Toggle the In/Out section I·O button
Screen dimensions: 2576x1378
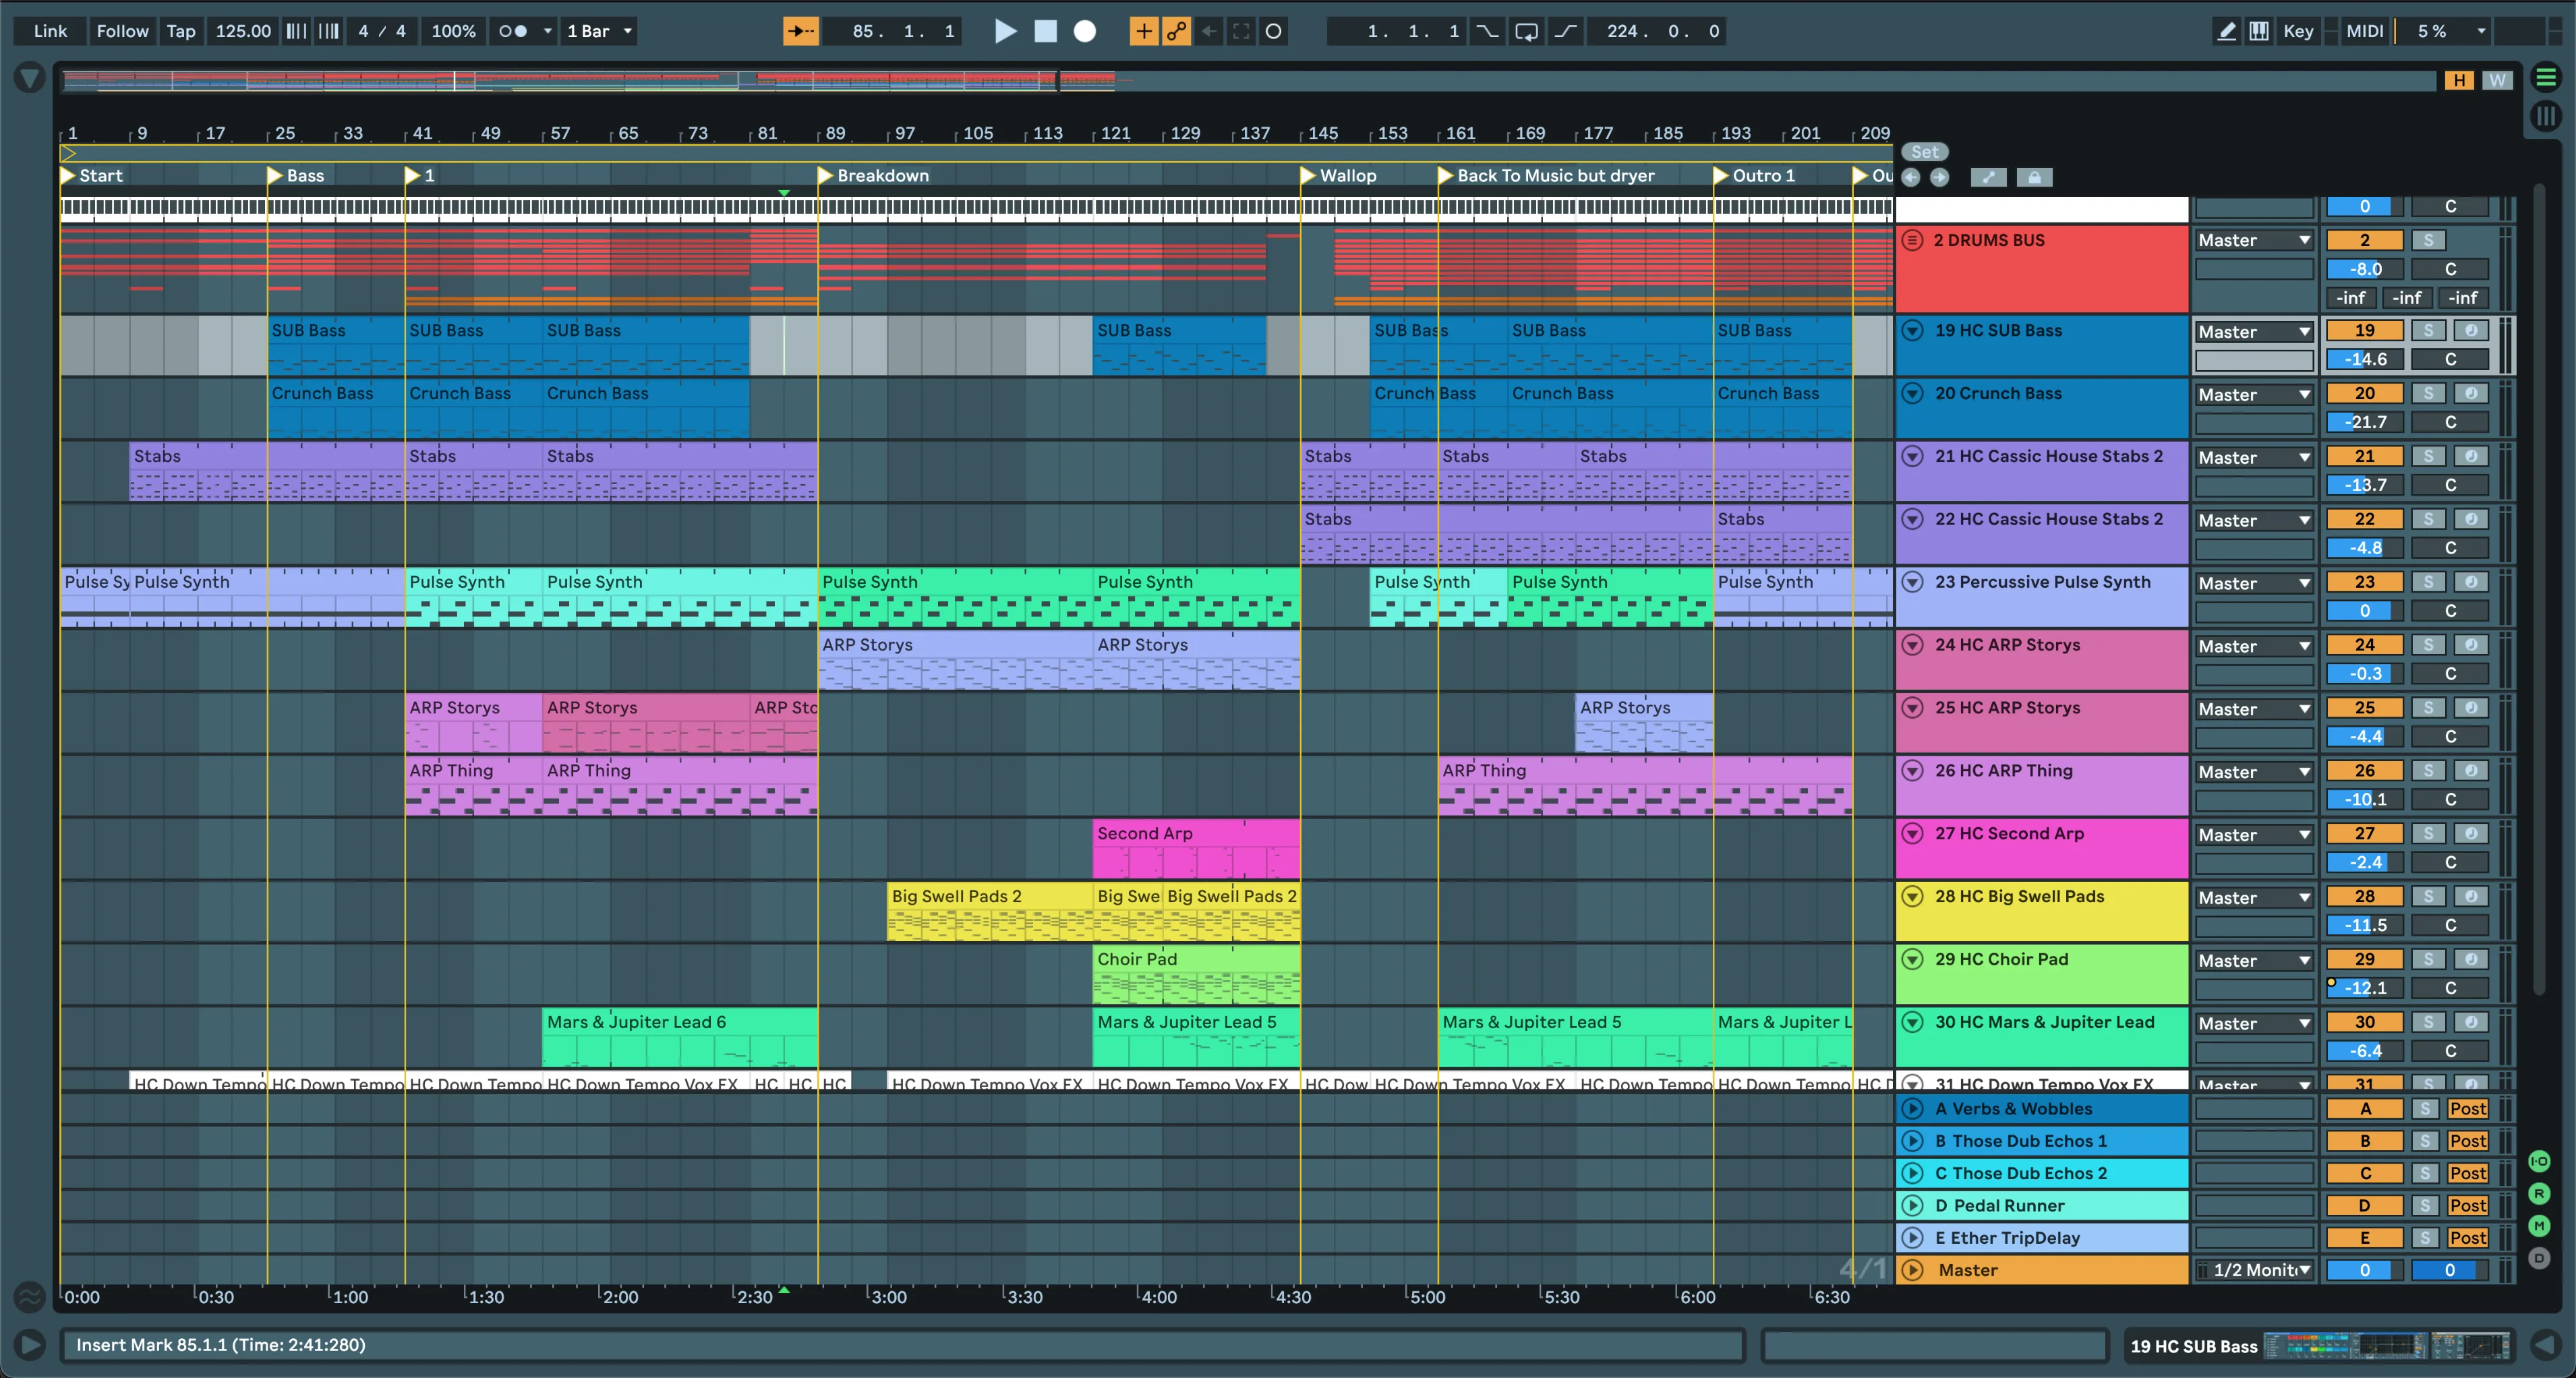[x=2539, y=1161]
